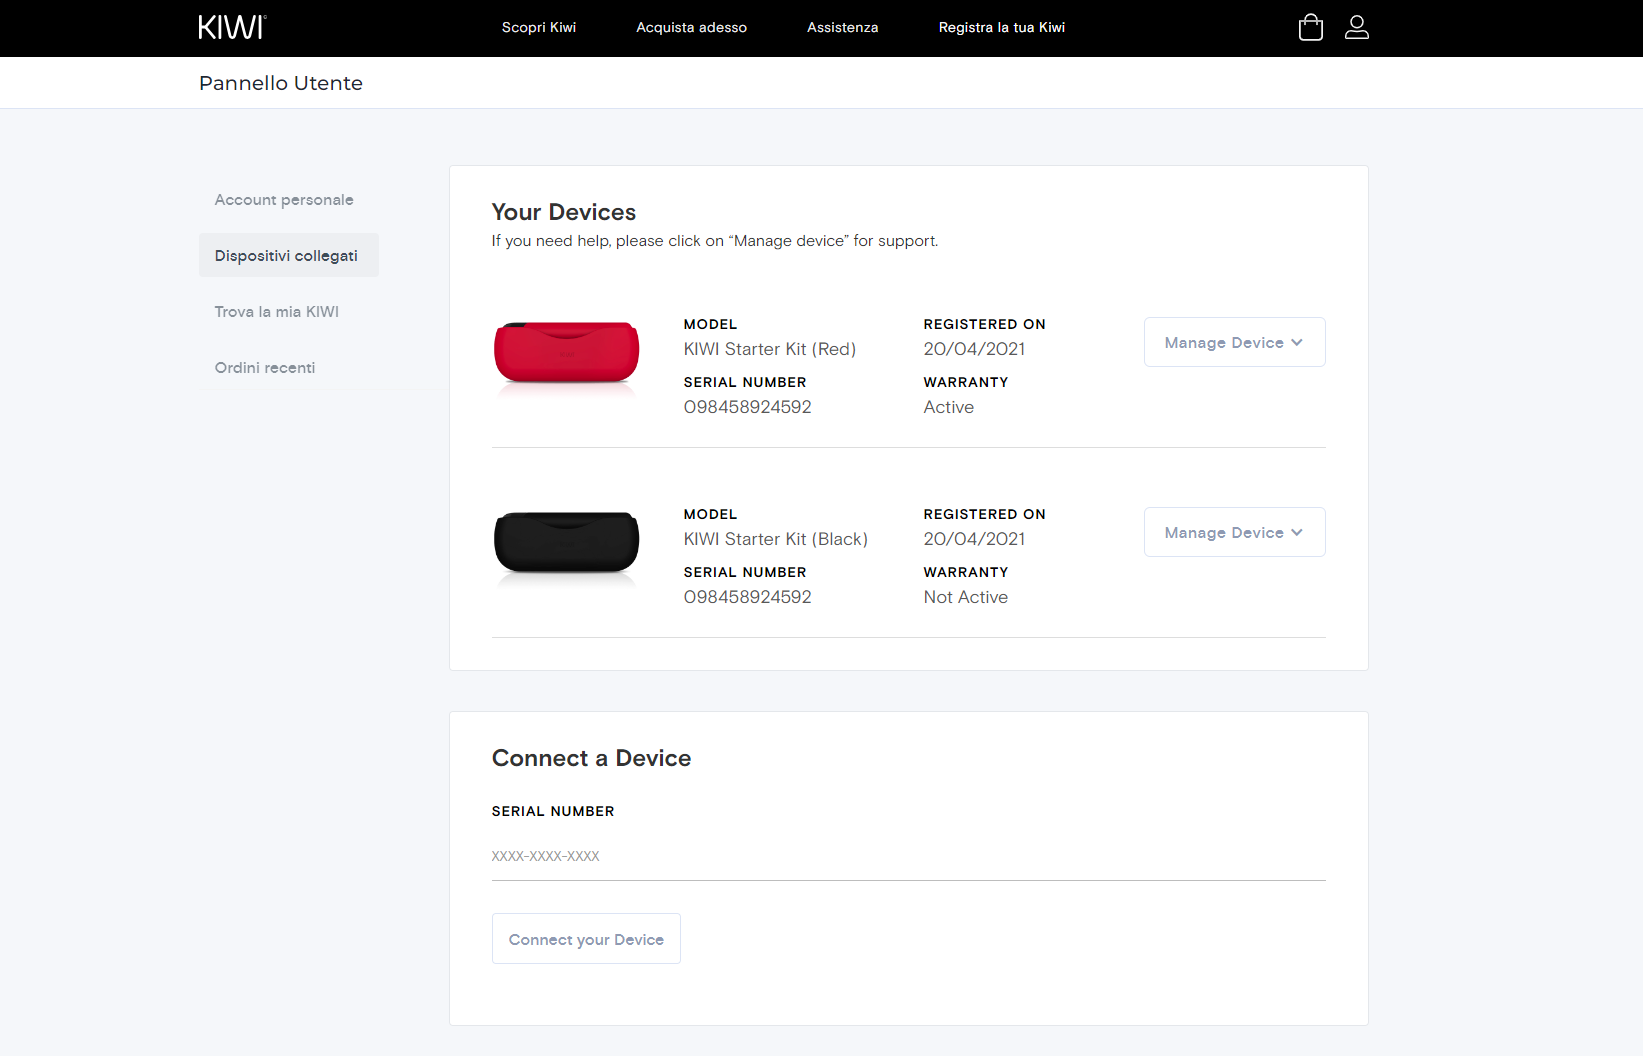
Task: Select the KIWI Starter Kit (Red) model text
Action: click(x=770, y=349)
